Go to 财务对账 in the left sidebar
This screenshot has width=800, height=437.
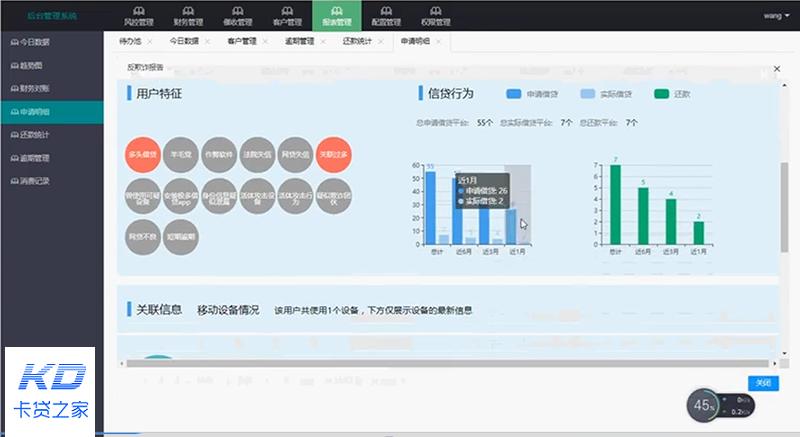(x=52, y=88)
